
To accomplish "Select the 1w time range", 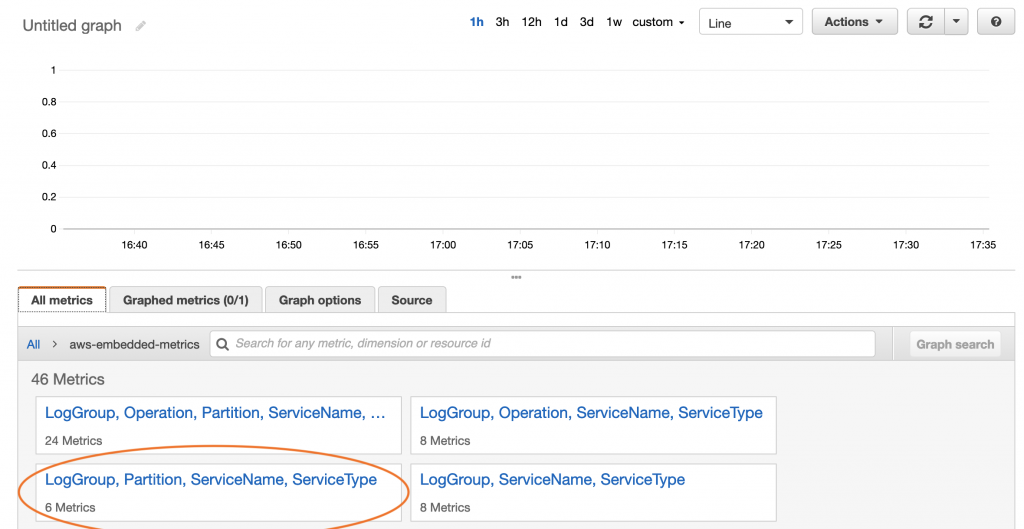I will [614, 22].
